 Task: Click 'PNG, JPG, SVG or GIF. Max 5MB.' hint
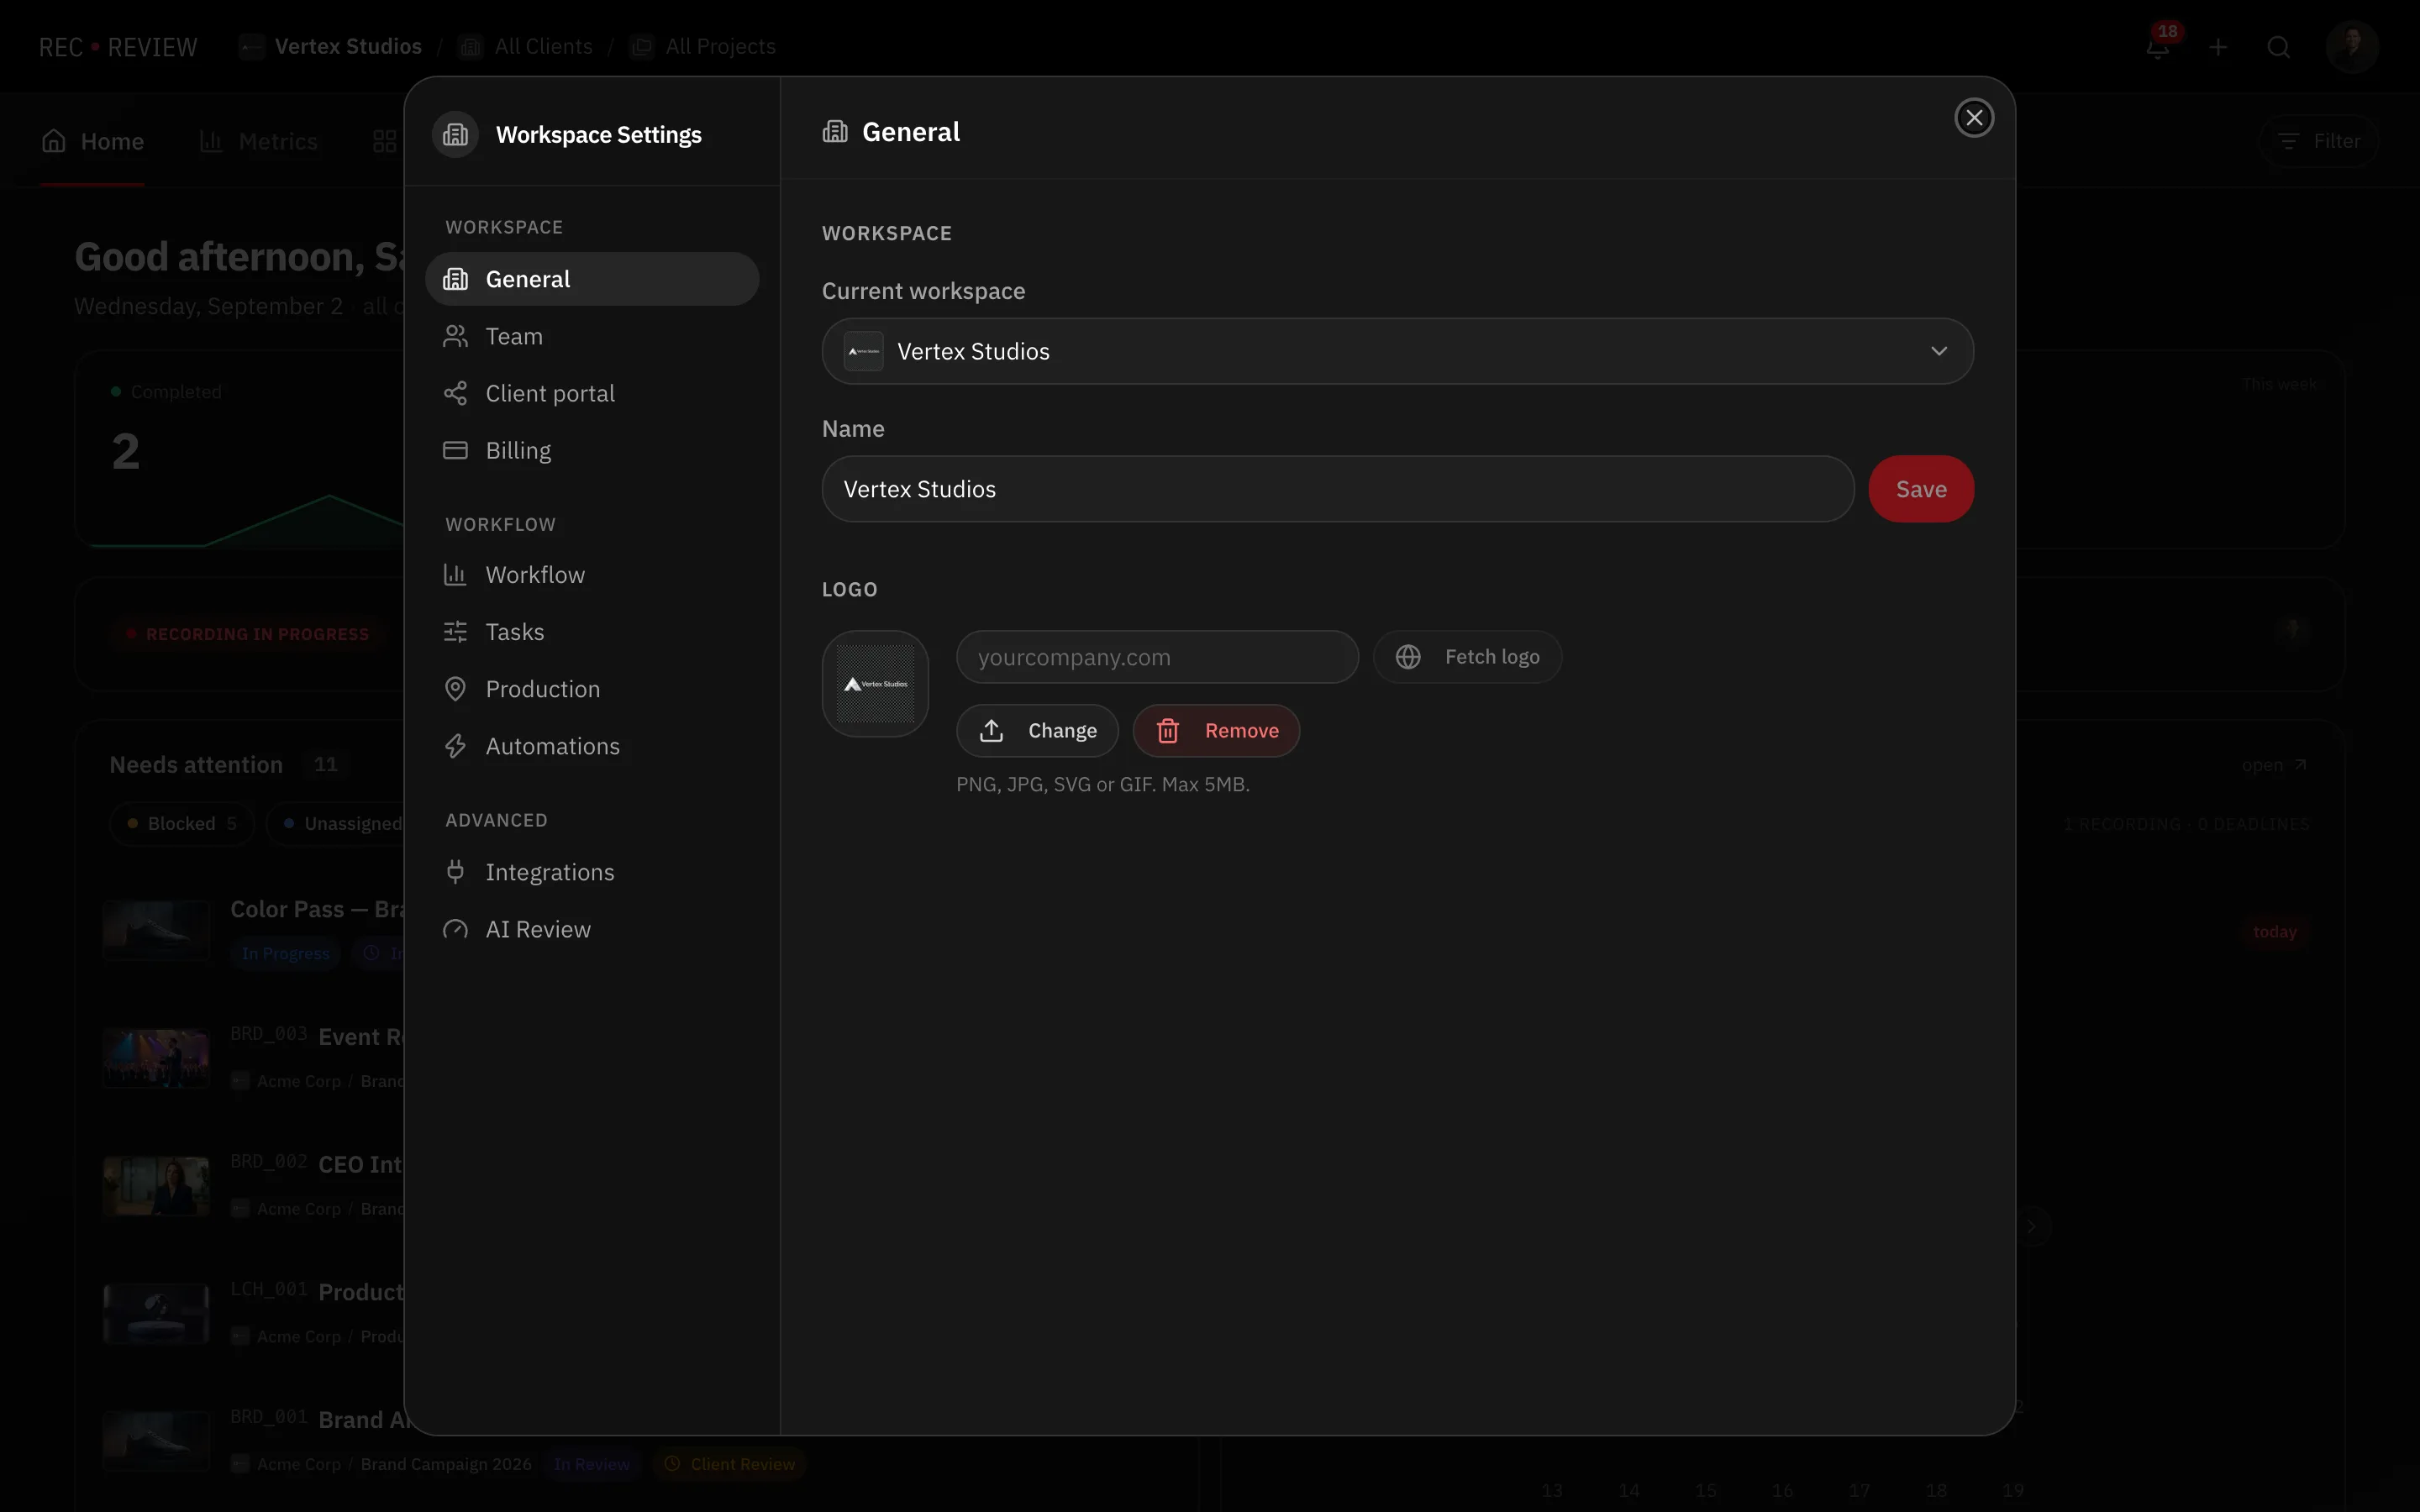[x=1102, y=784]
